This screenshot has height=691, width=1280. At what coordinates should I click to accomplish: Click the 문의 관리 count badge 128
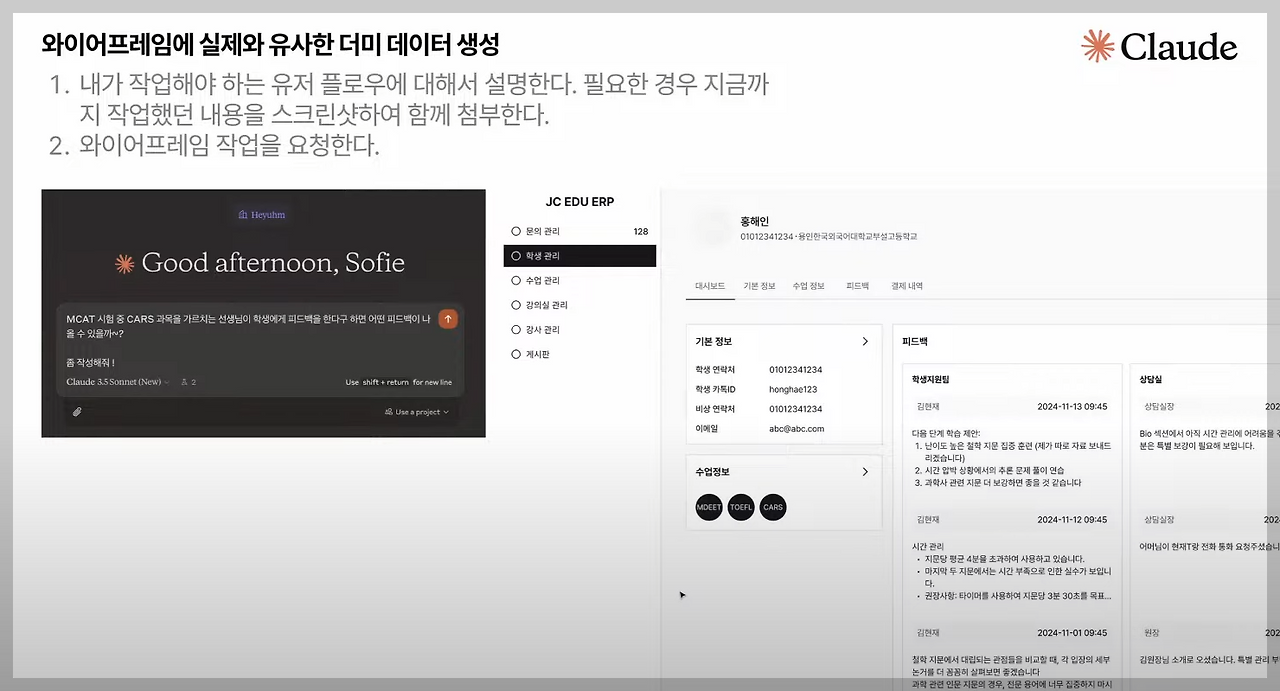pos(641,231)
